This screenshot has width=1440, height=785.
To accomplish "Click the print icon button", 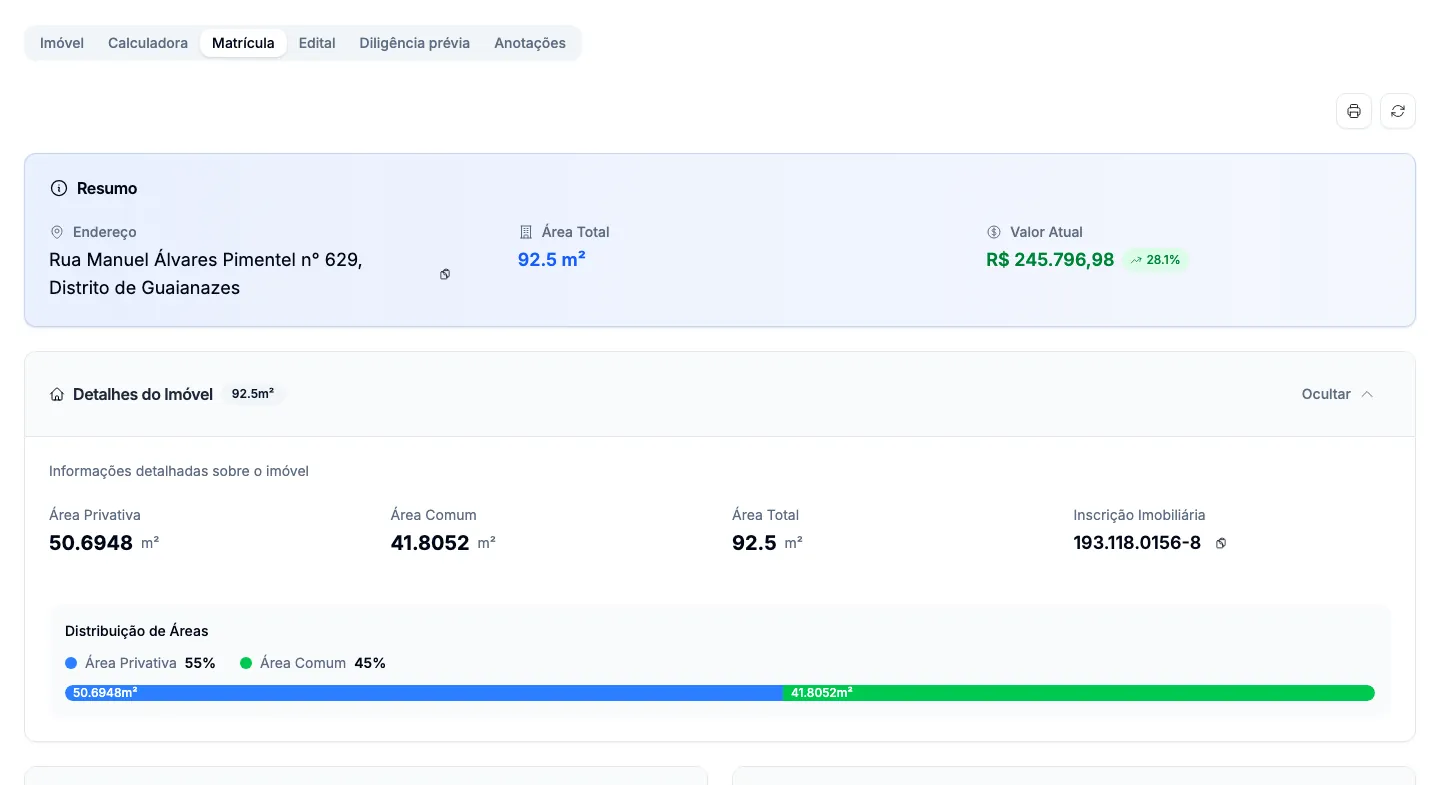I will tap(1354, 111).
